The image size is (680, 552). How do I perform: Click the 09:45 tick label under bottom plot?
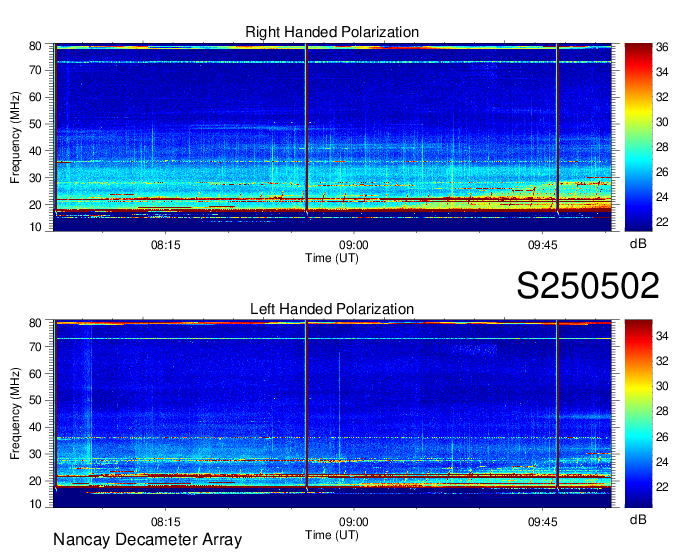pyautogui.click(x=542, y=522)
